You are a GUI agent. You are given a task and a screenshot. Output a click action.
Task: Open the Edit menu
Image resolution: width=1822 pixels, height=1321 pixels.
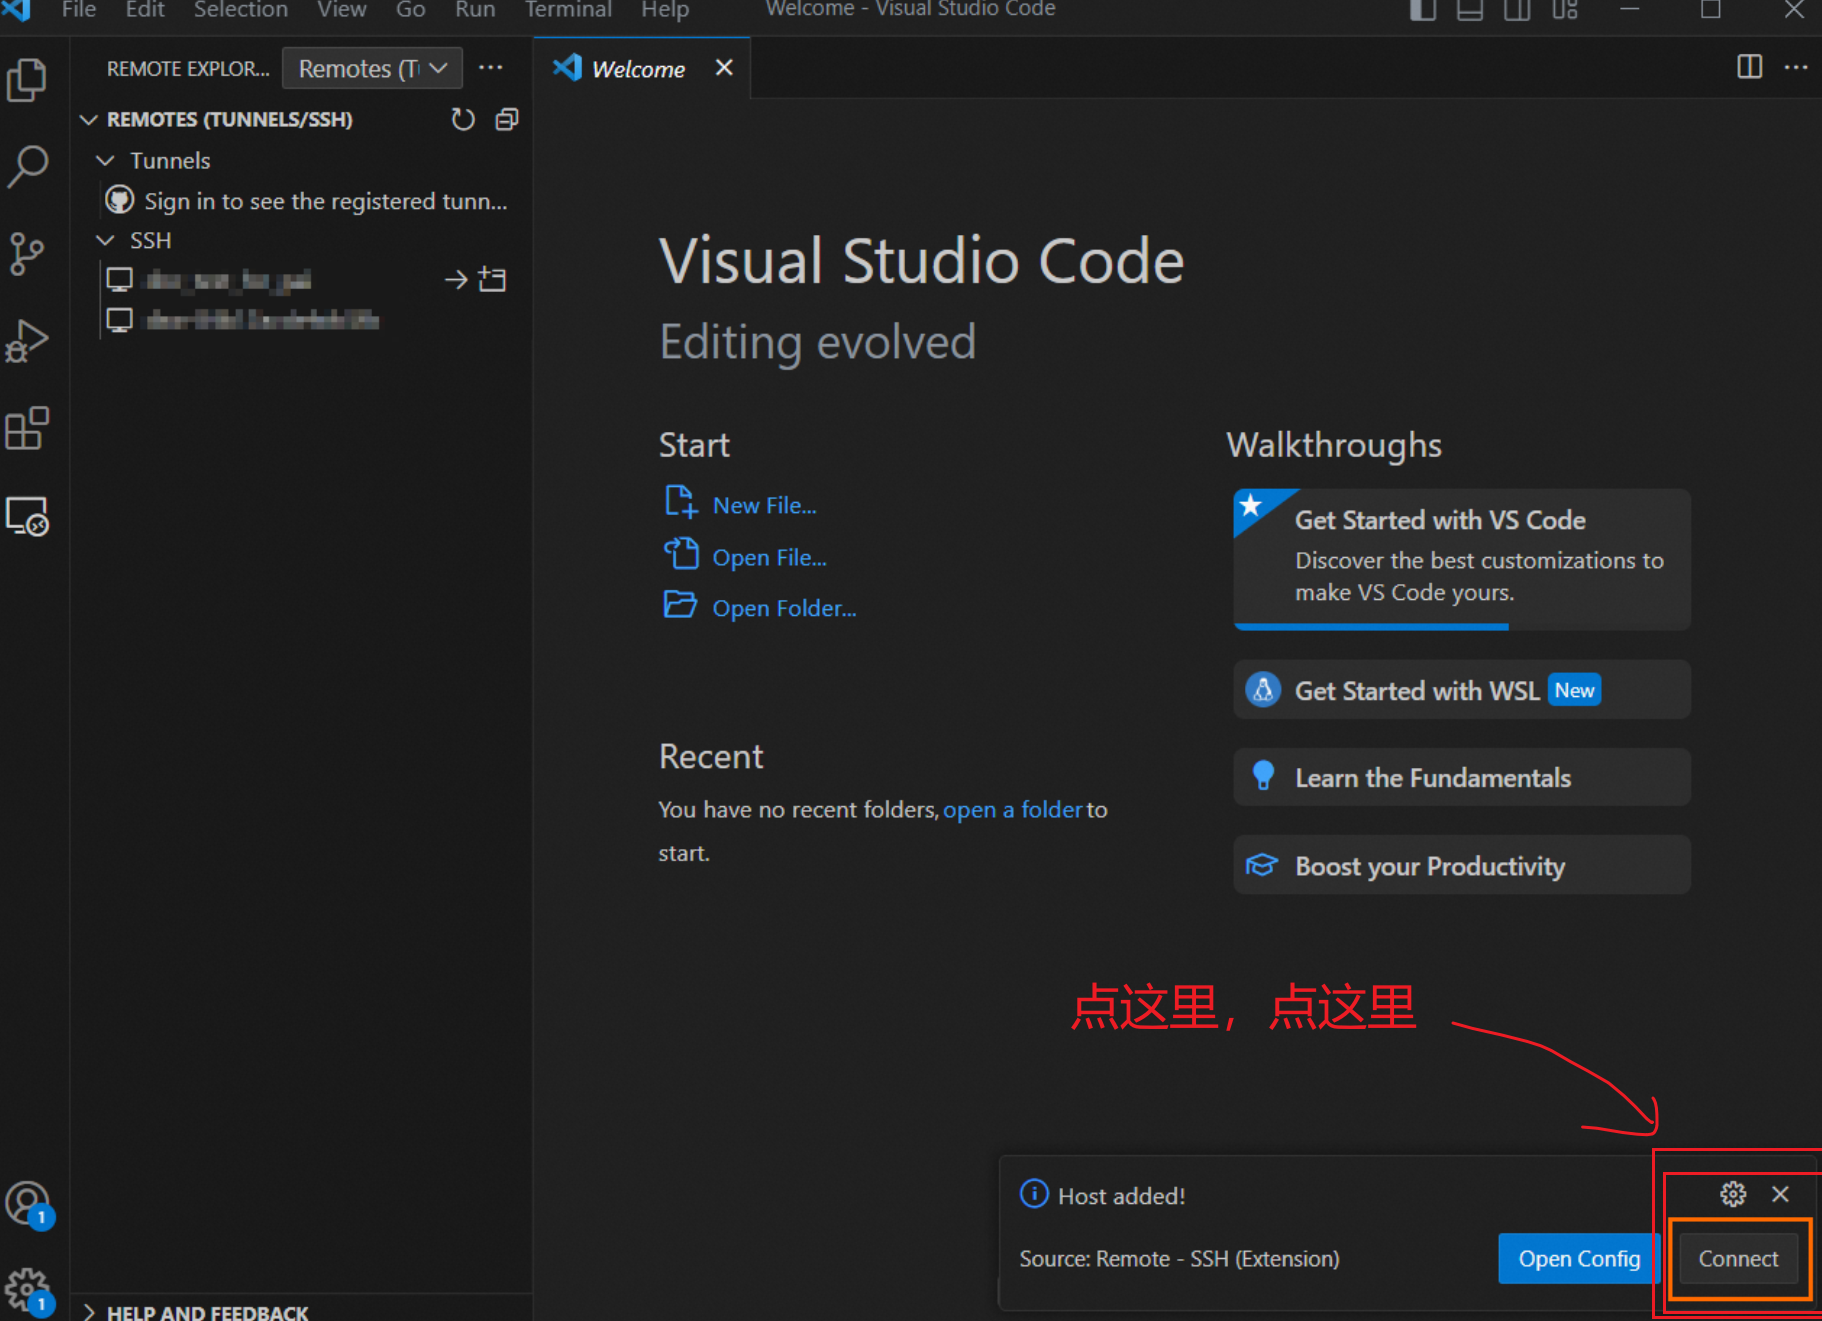tap(145, 10)
